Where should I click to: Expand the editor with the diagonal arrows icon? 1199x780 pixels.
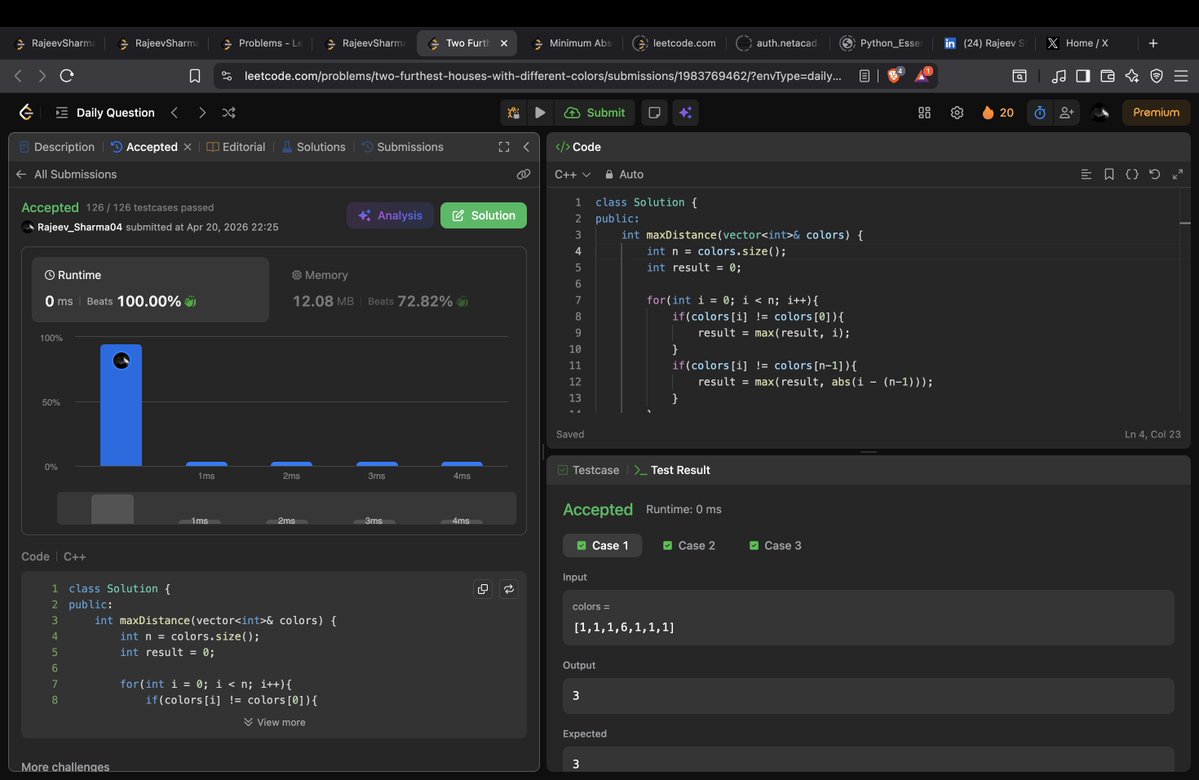[1178, 173]
